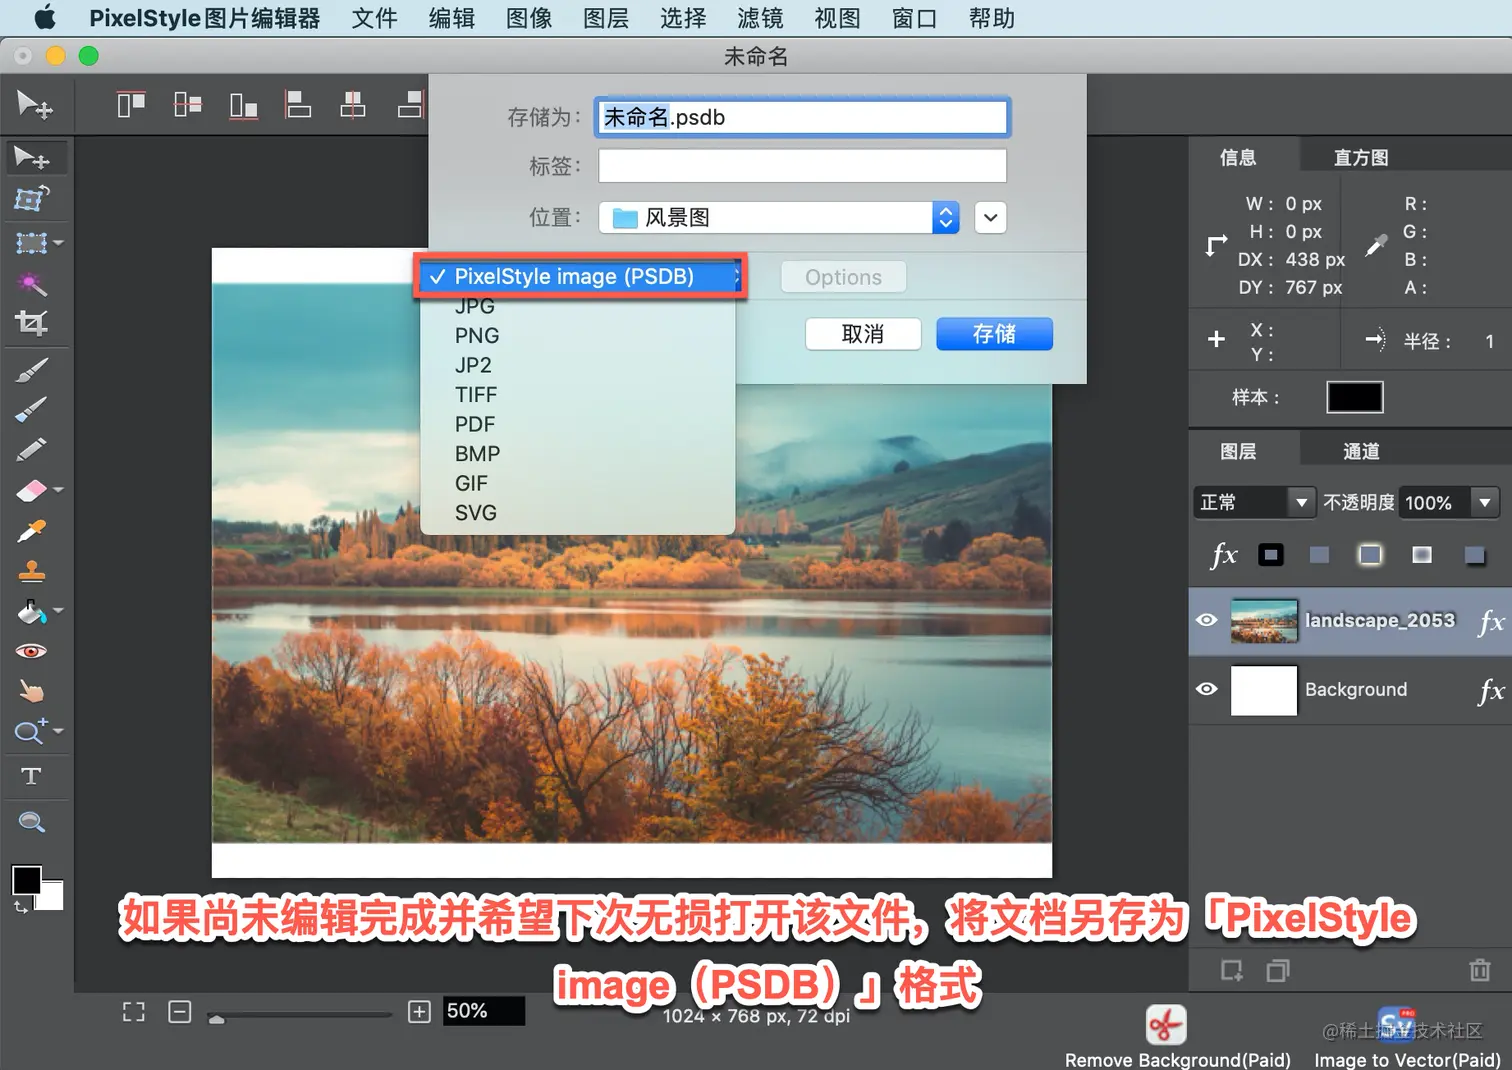1512x1070 pixels.
Task: Hide the Background layer
Action: click(x=1207, y=689)
